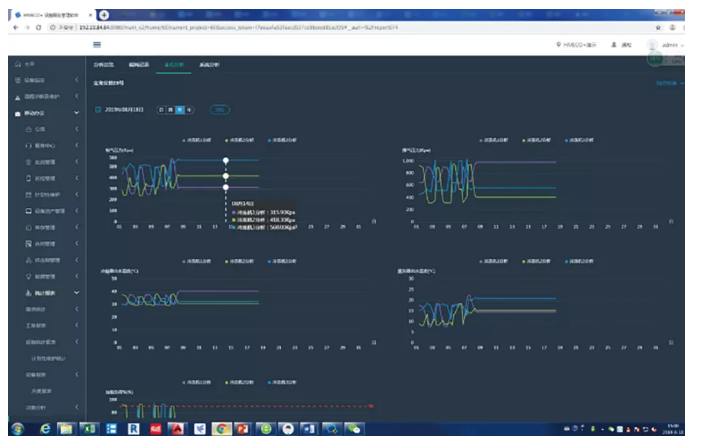Click the green data point on suction pressure chart
Image resolution: width=701 pixels, height=441 pixels.
[x=226, y=176]
